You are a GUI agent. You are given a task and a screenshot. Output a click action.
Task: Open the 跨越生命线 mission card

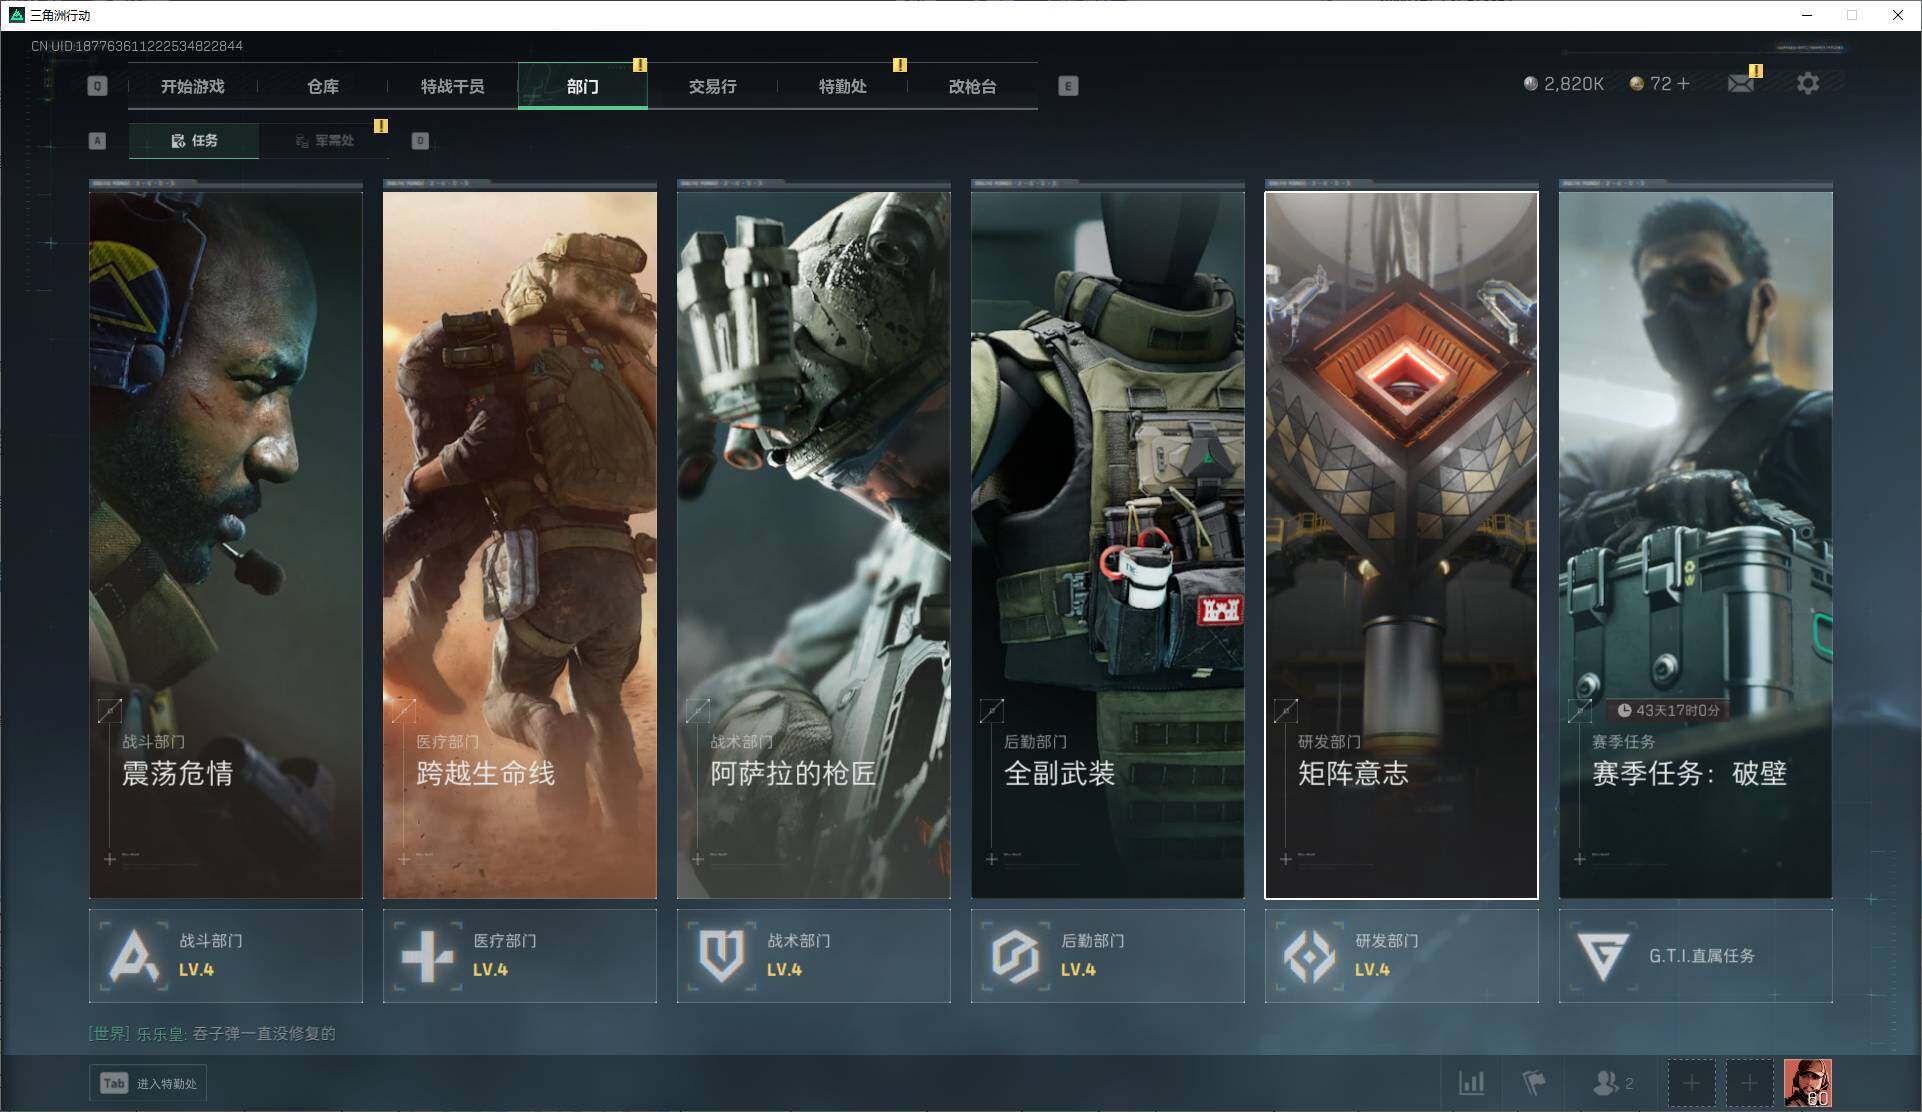pyautogui.click(x=520, y=545)
